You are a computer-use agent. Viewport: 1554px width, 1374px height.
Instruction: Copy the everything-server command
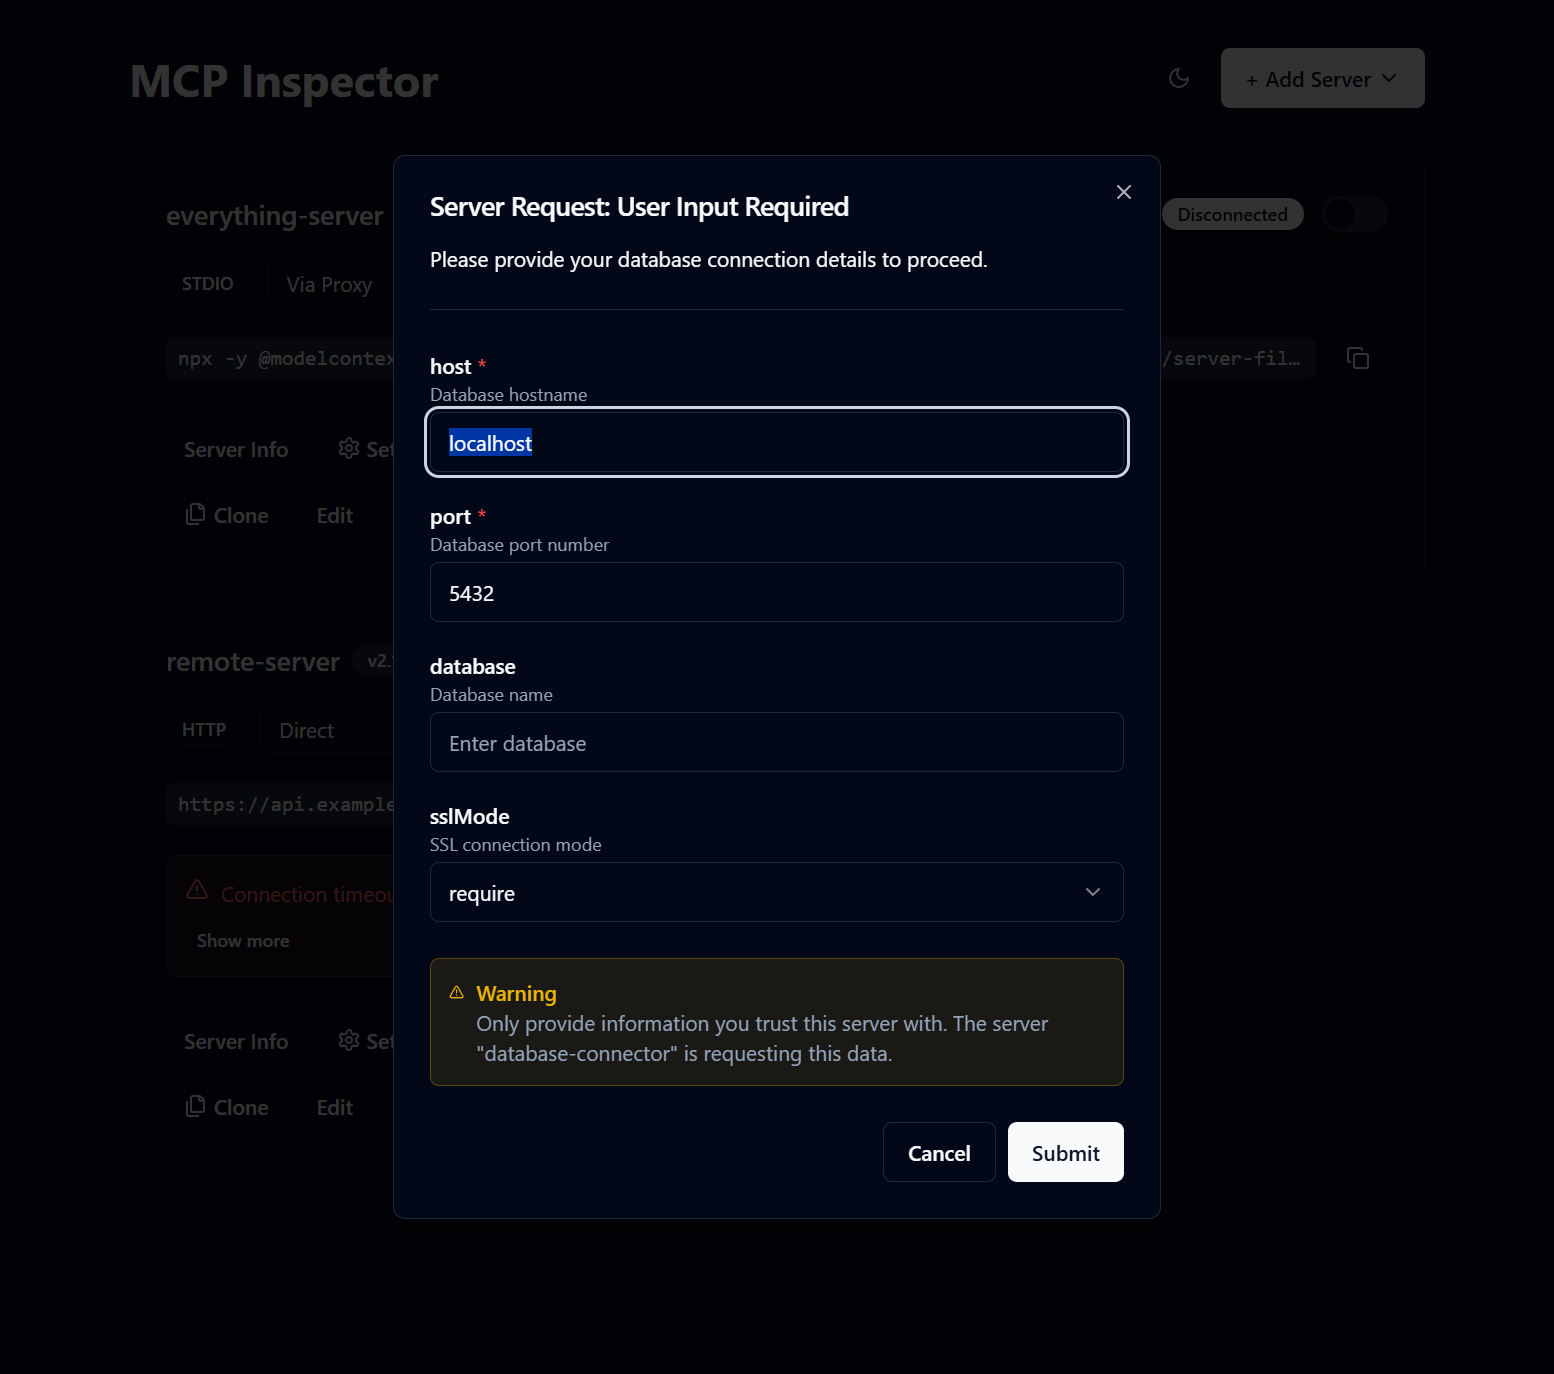click(x=1358, y=358)
